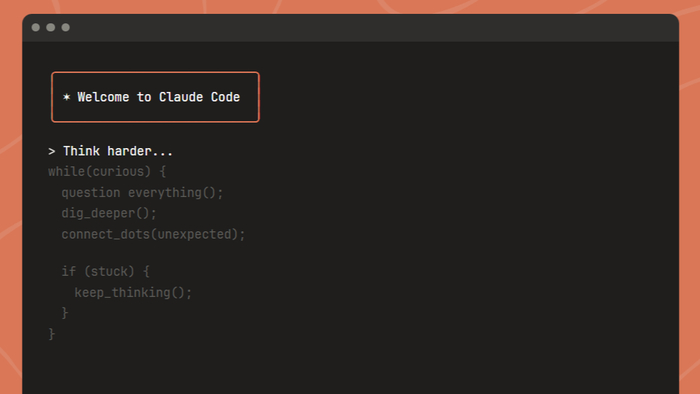Screen dimensions: 700x394
Task: Click the 'dig_deeper();' line
Action: (109, 213)
